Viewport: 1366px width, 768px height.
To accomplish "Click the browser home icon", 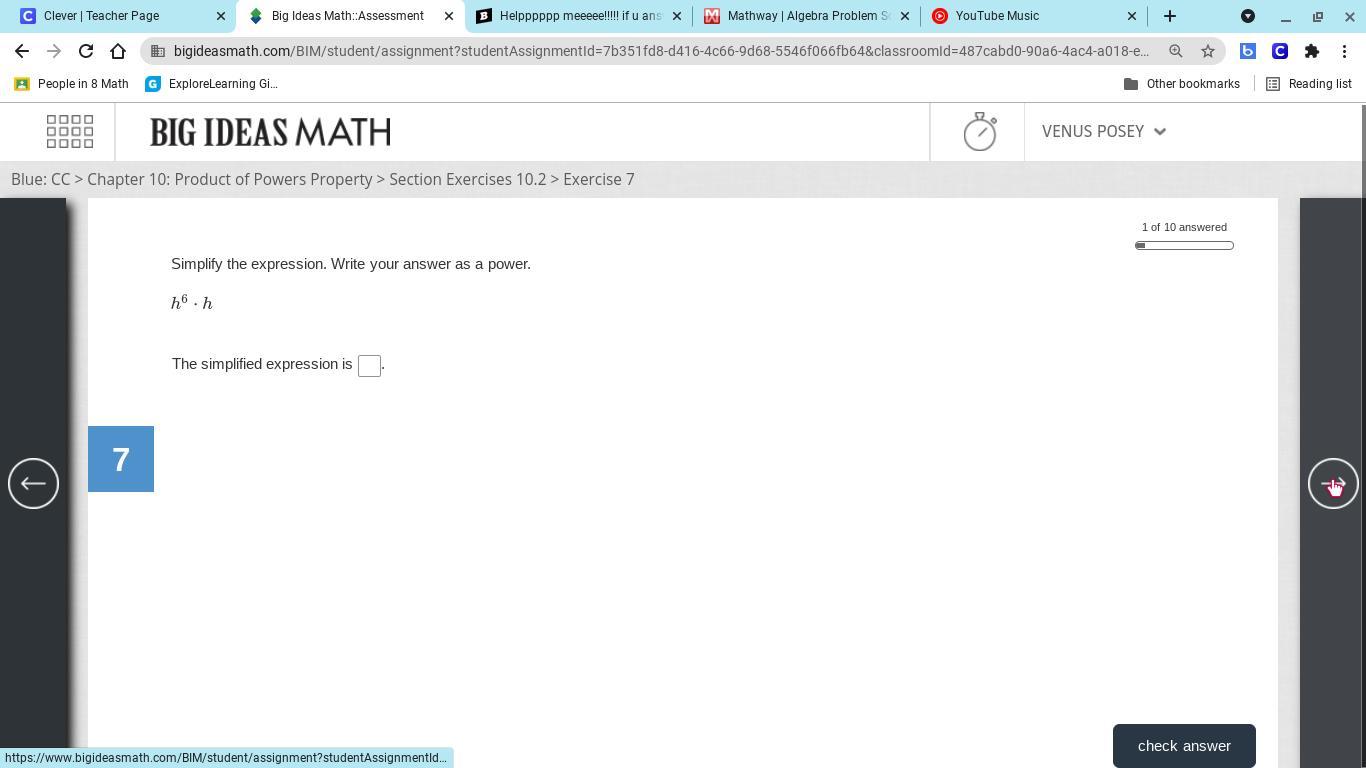I will [x=118, y=51].
